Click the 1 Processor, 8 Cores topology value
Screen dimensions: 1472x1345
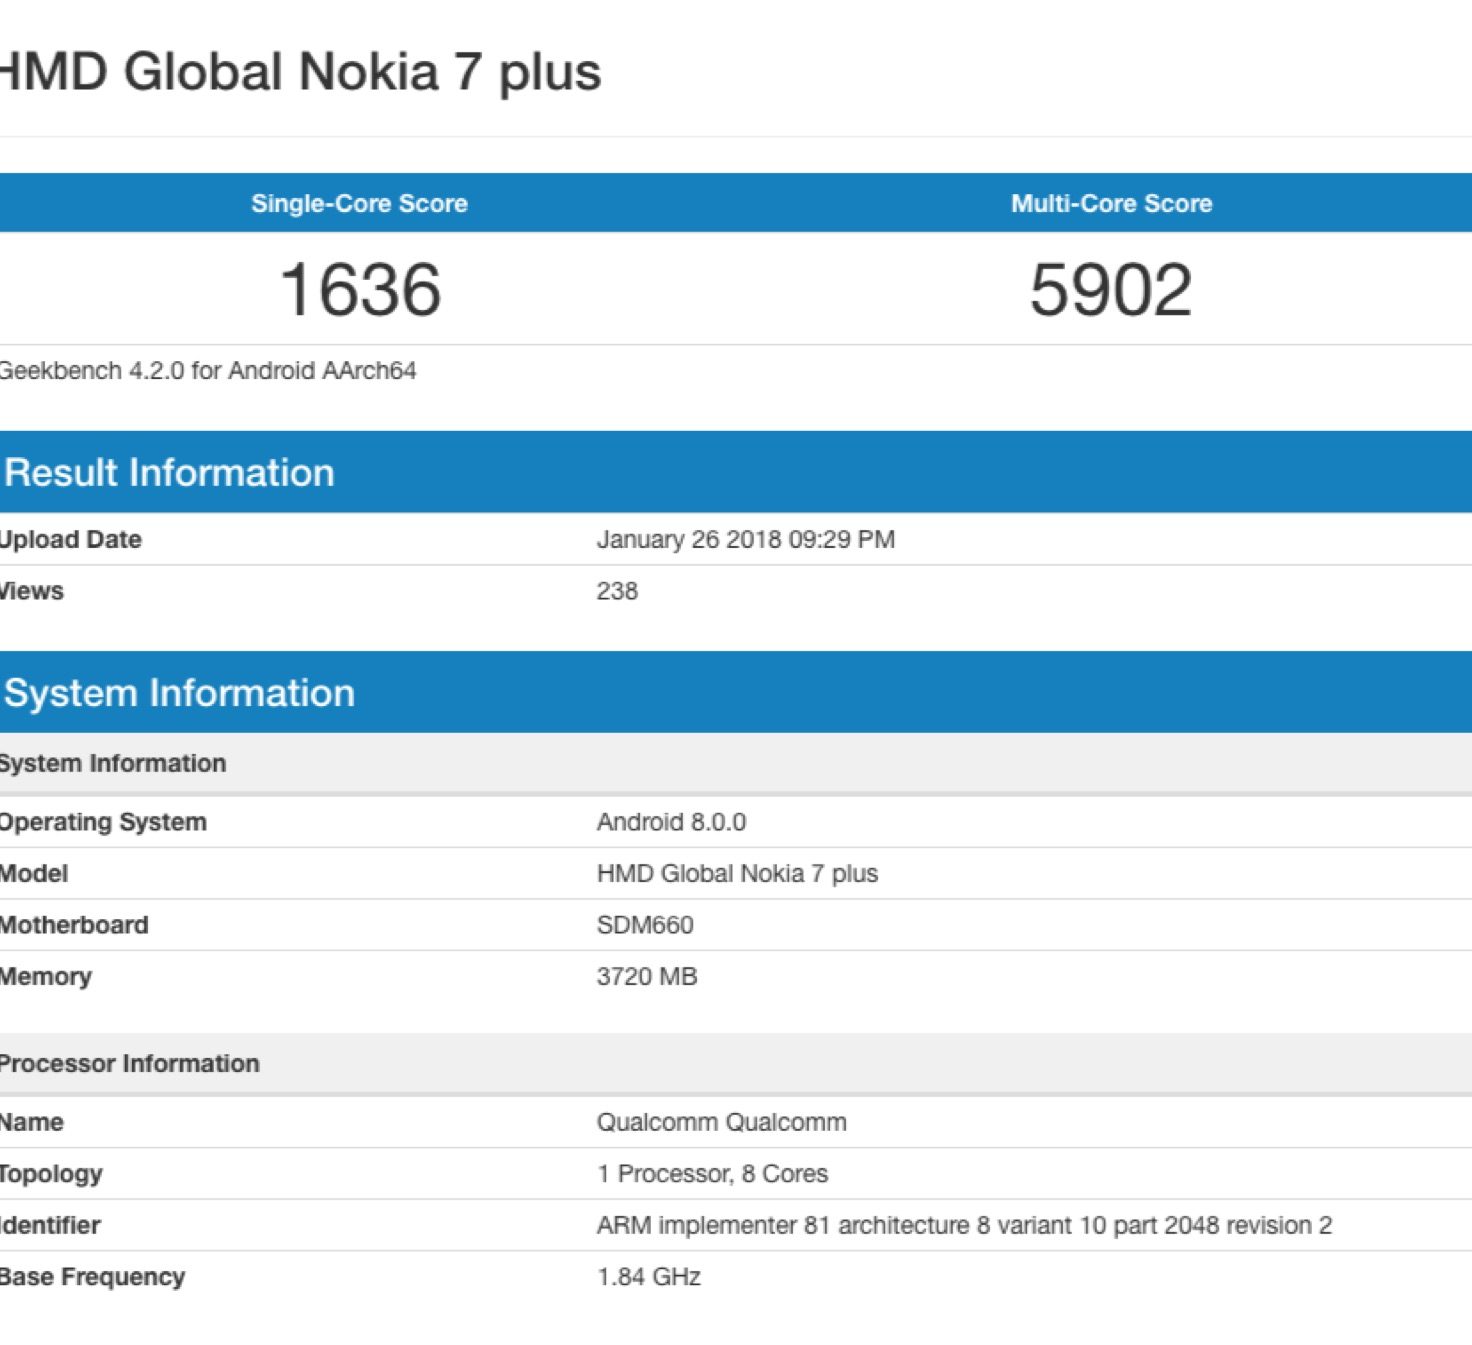click(x=712, y=1173)
